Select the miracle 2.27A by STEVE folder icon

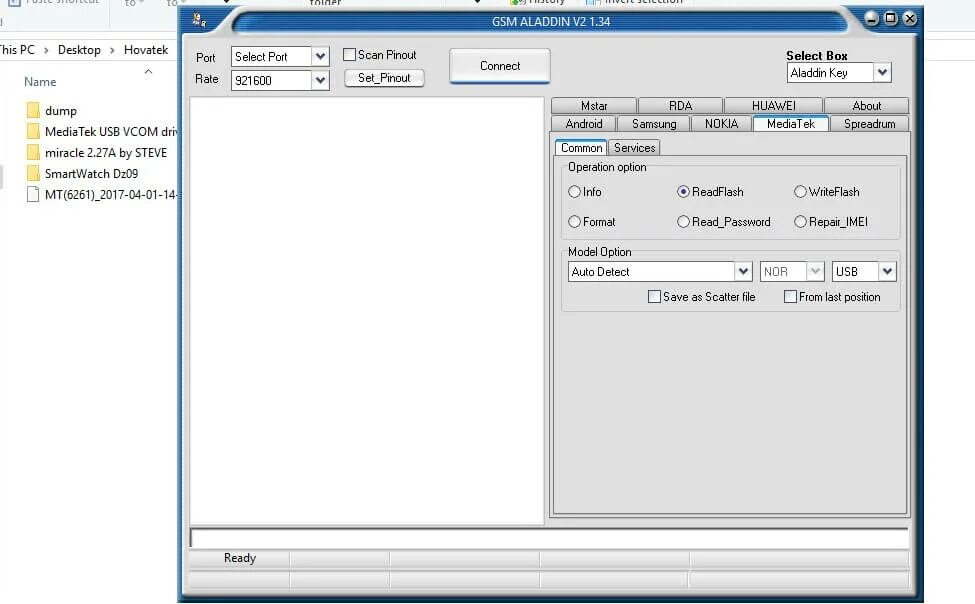(34, 153)
